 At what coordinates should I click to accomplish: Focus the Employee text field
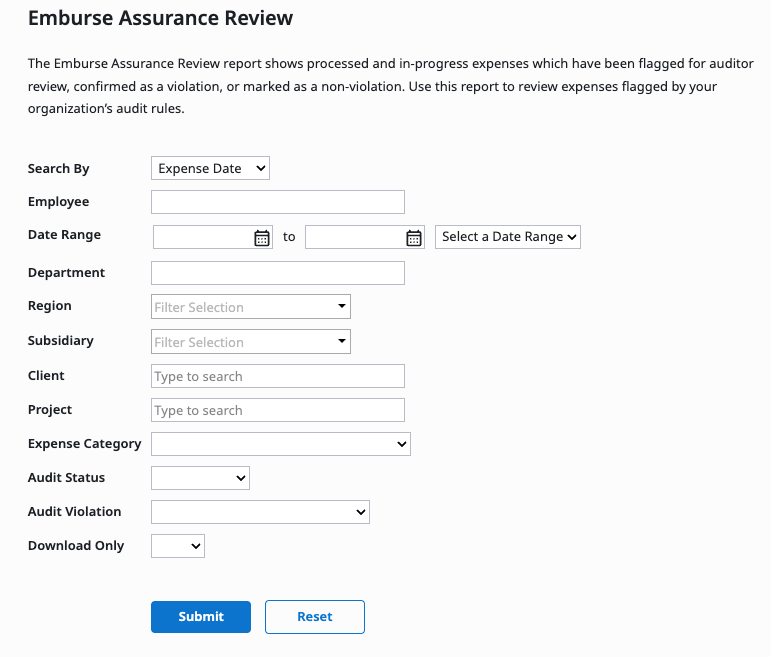coord(278,202)
